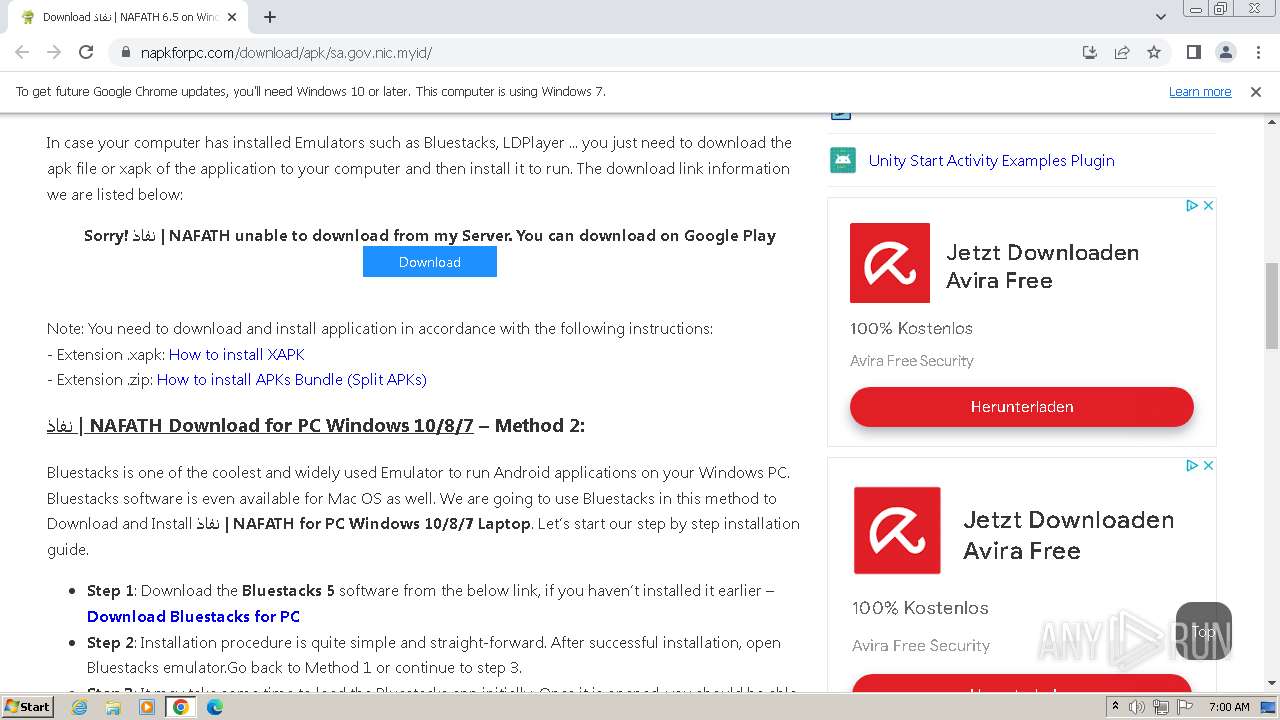Open How to install XAPK link

237,354
